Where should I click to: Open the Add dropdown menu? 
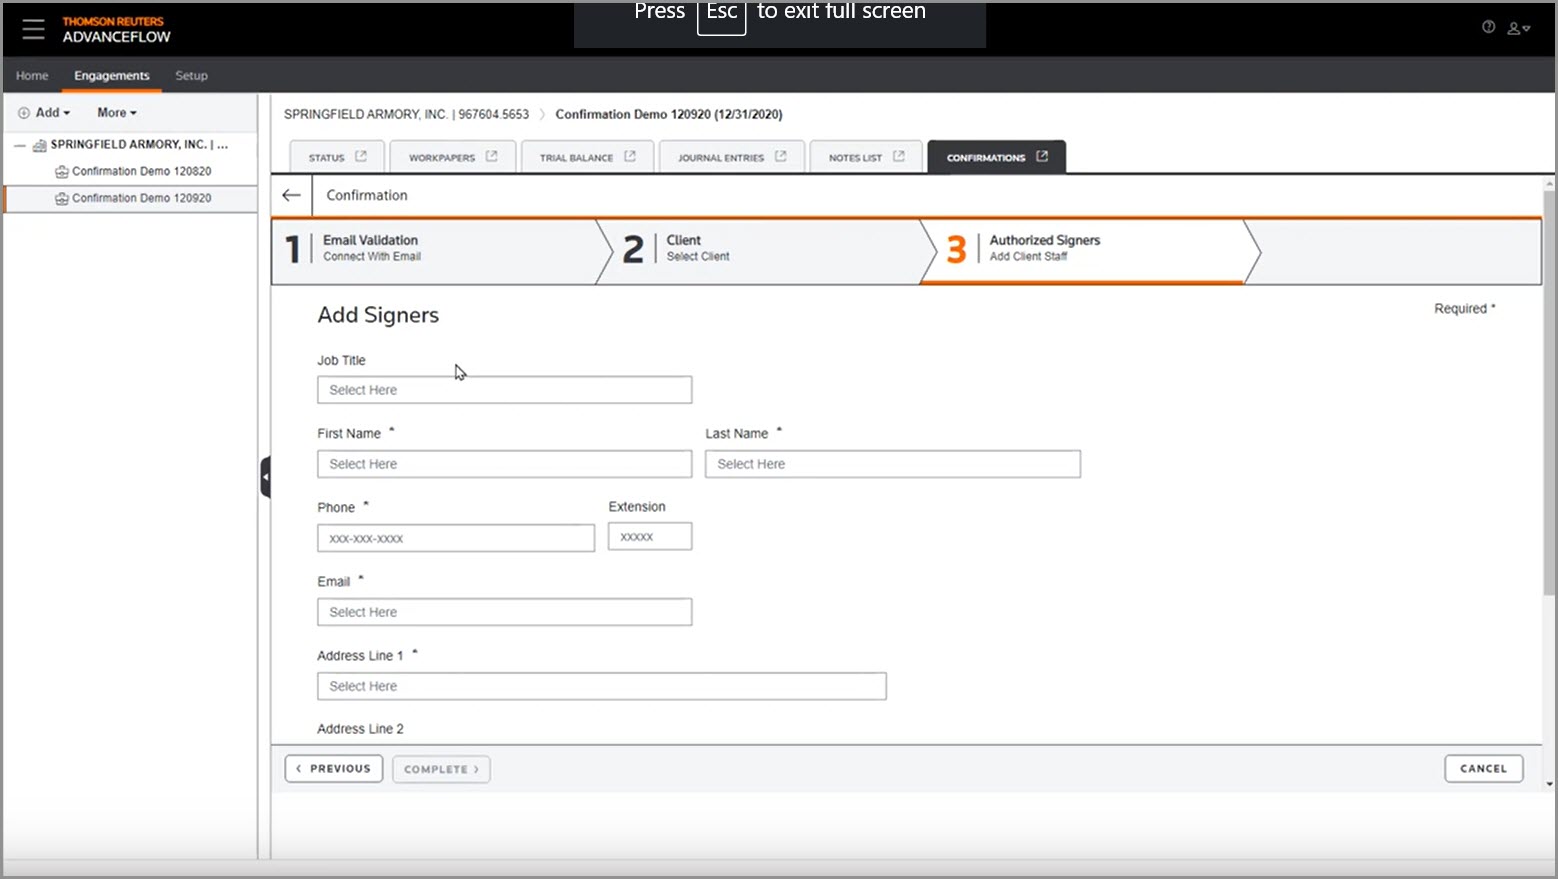[43, 112]
